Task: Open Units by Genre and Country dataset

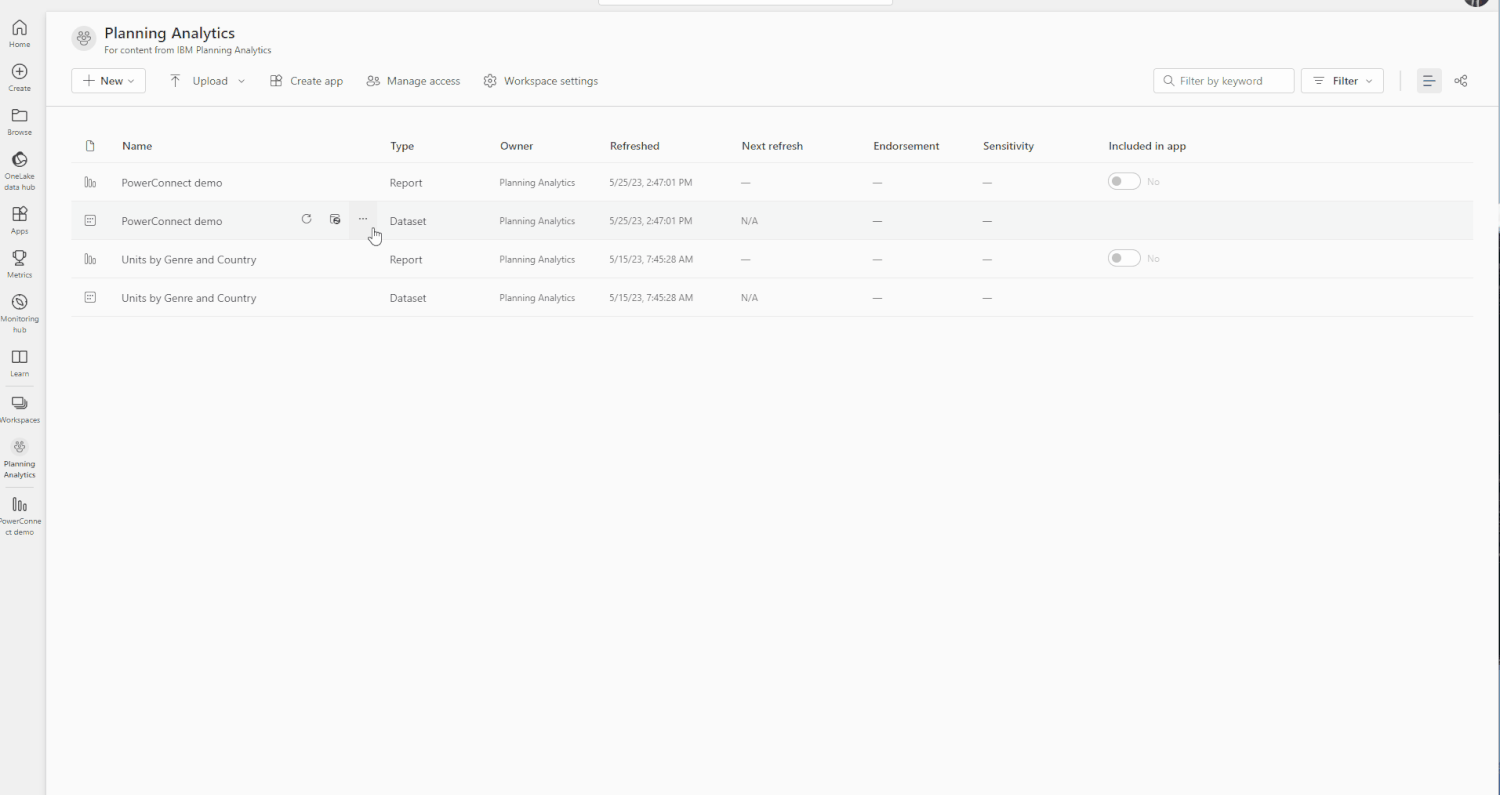Action: 189,298
